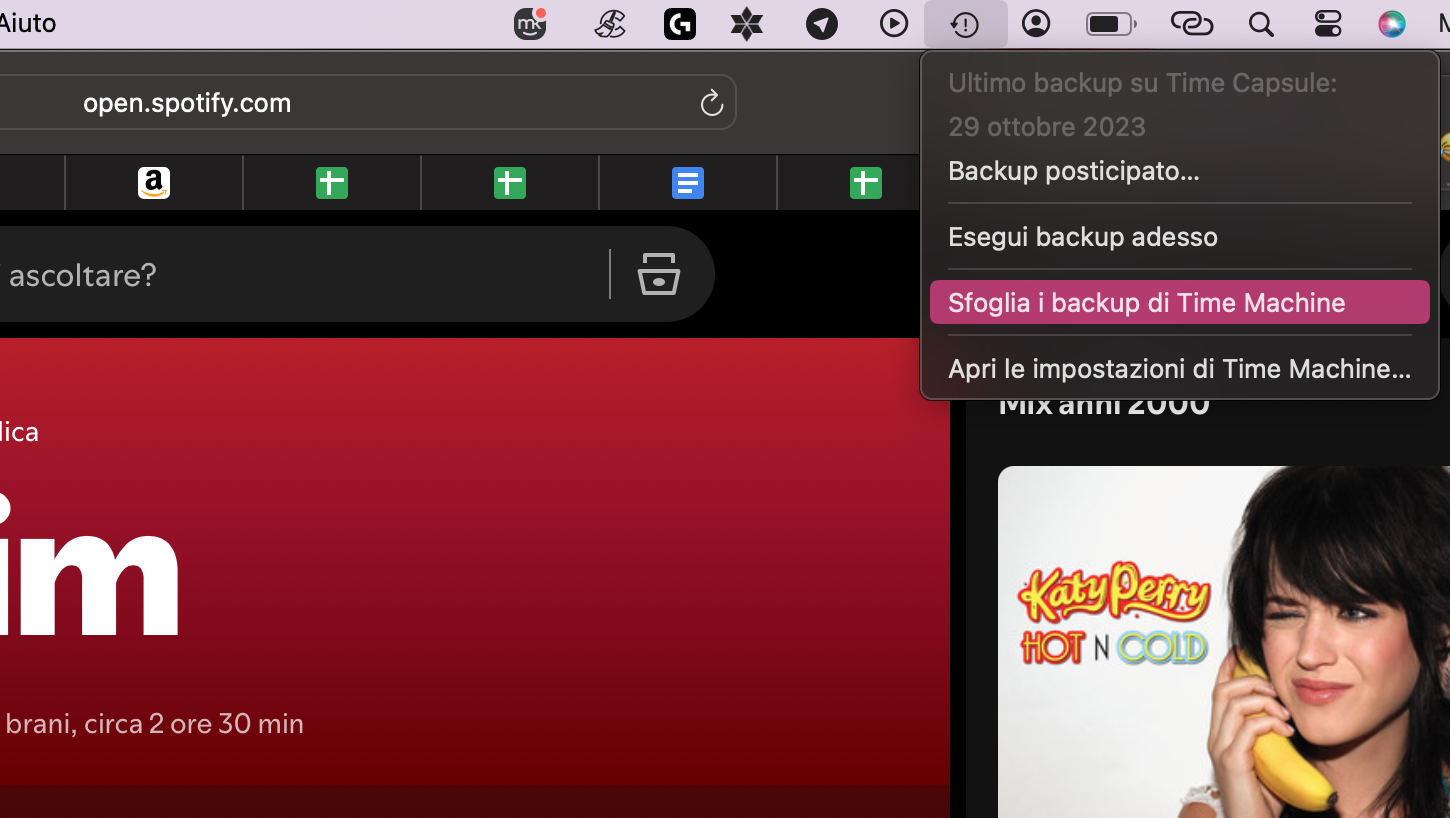1450x818 pixels.
Task: Switch to the first Google Sheets tab
Action: [x=331, y=182]
